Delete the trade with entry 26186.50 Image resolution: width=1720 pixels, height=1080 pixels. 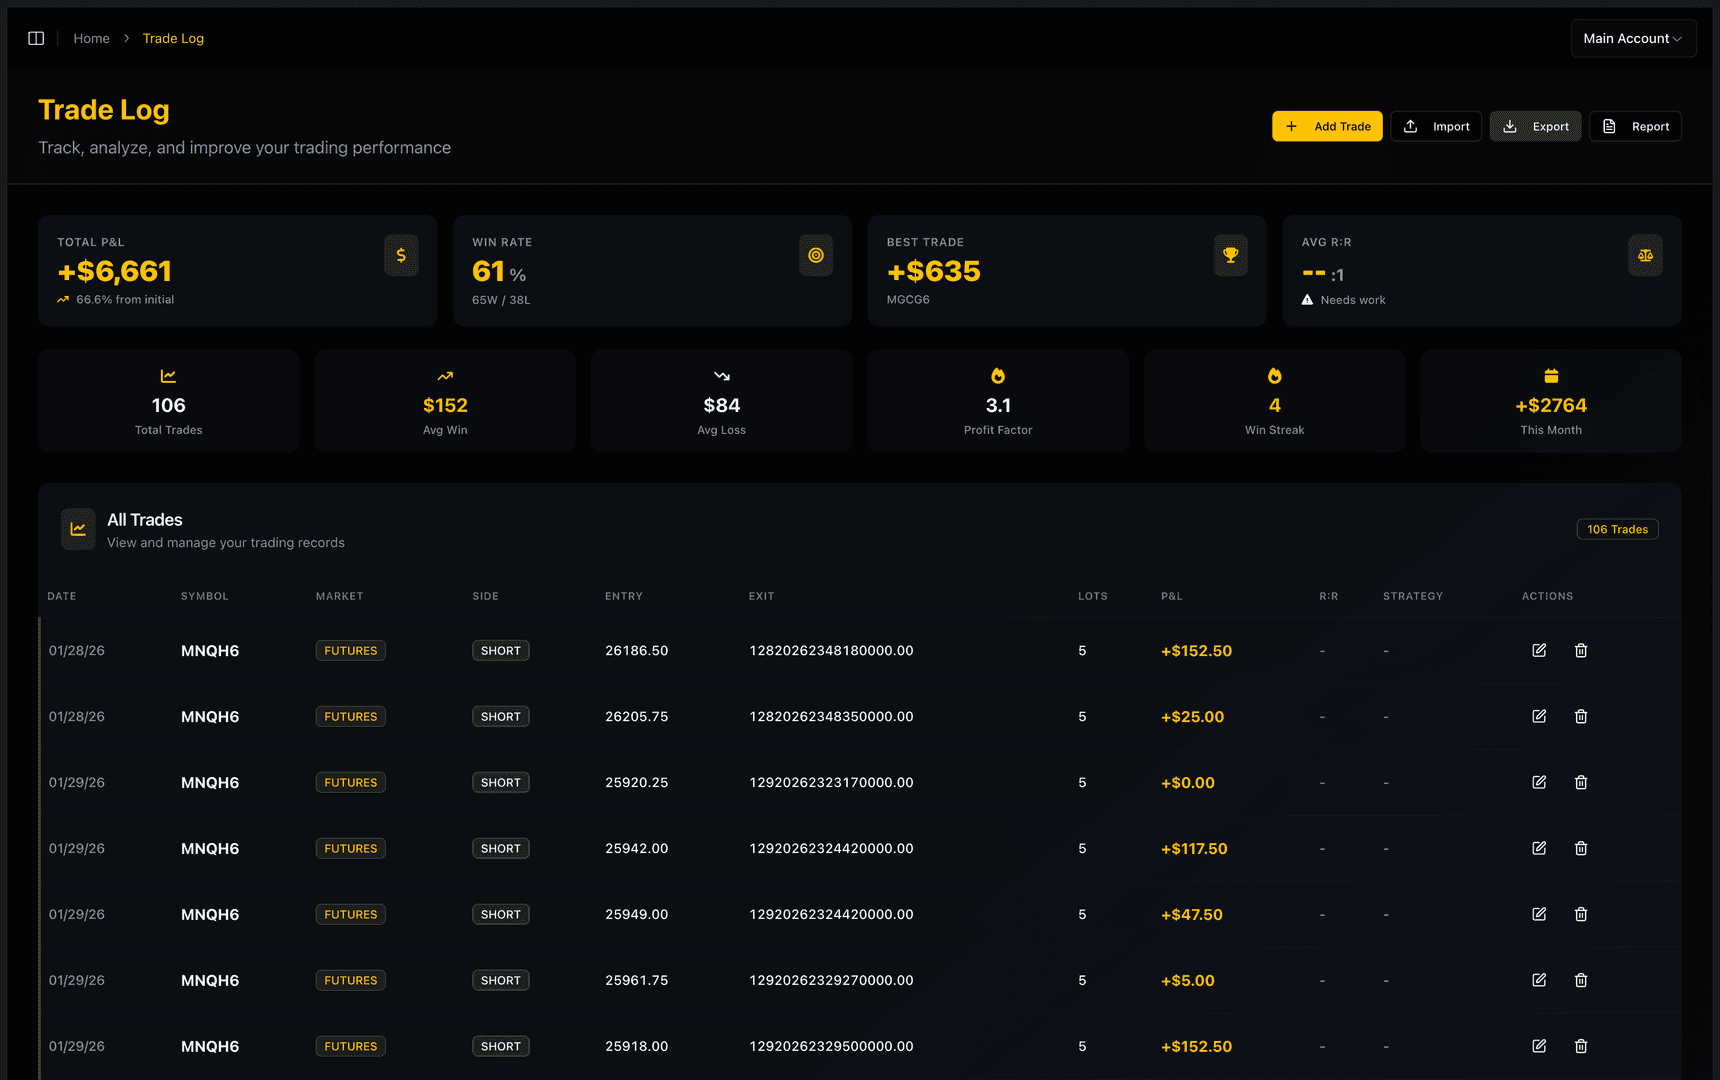click(1581, 650)
